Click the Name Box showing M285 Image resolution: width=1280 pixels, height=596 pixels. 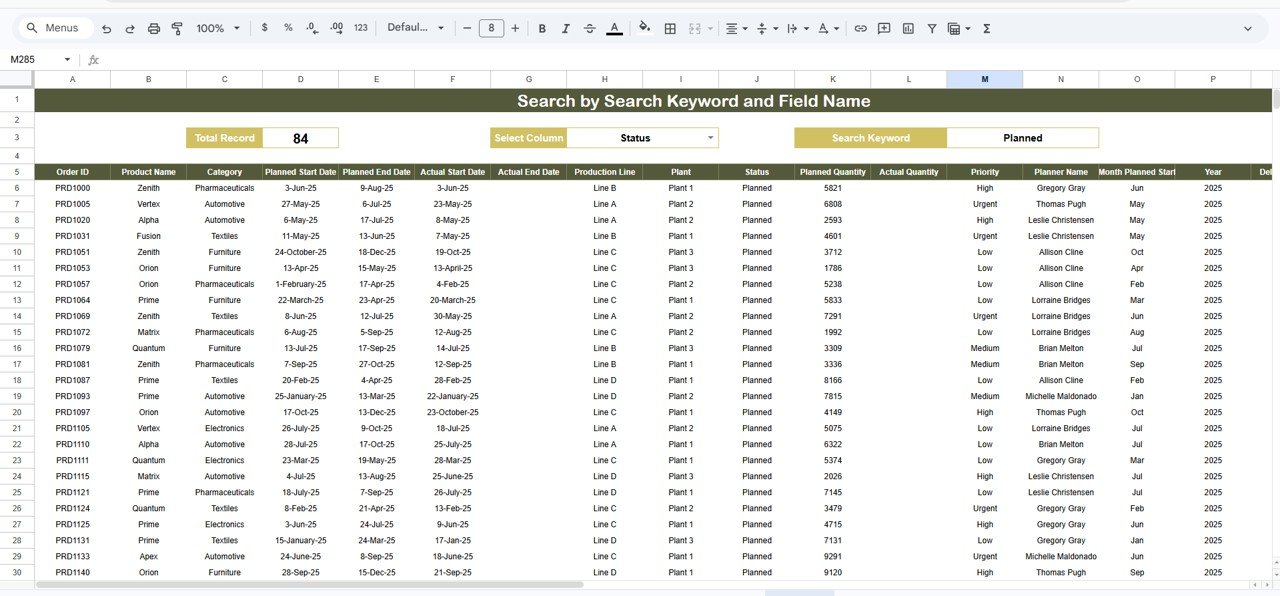tap(30, 60)
